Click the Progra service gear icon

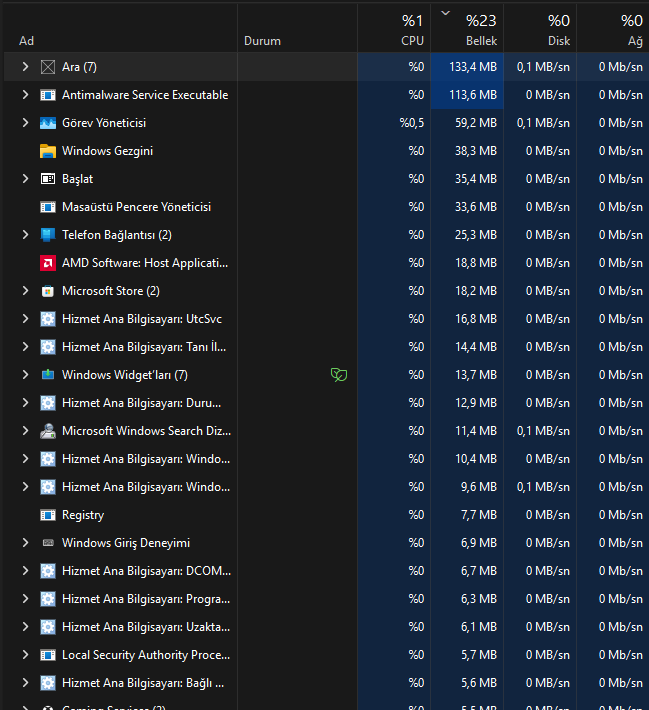[x=48, y=599]
